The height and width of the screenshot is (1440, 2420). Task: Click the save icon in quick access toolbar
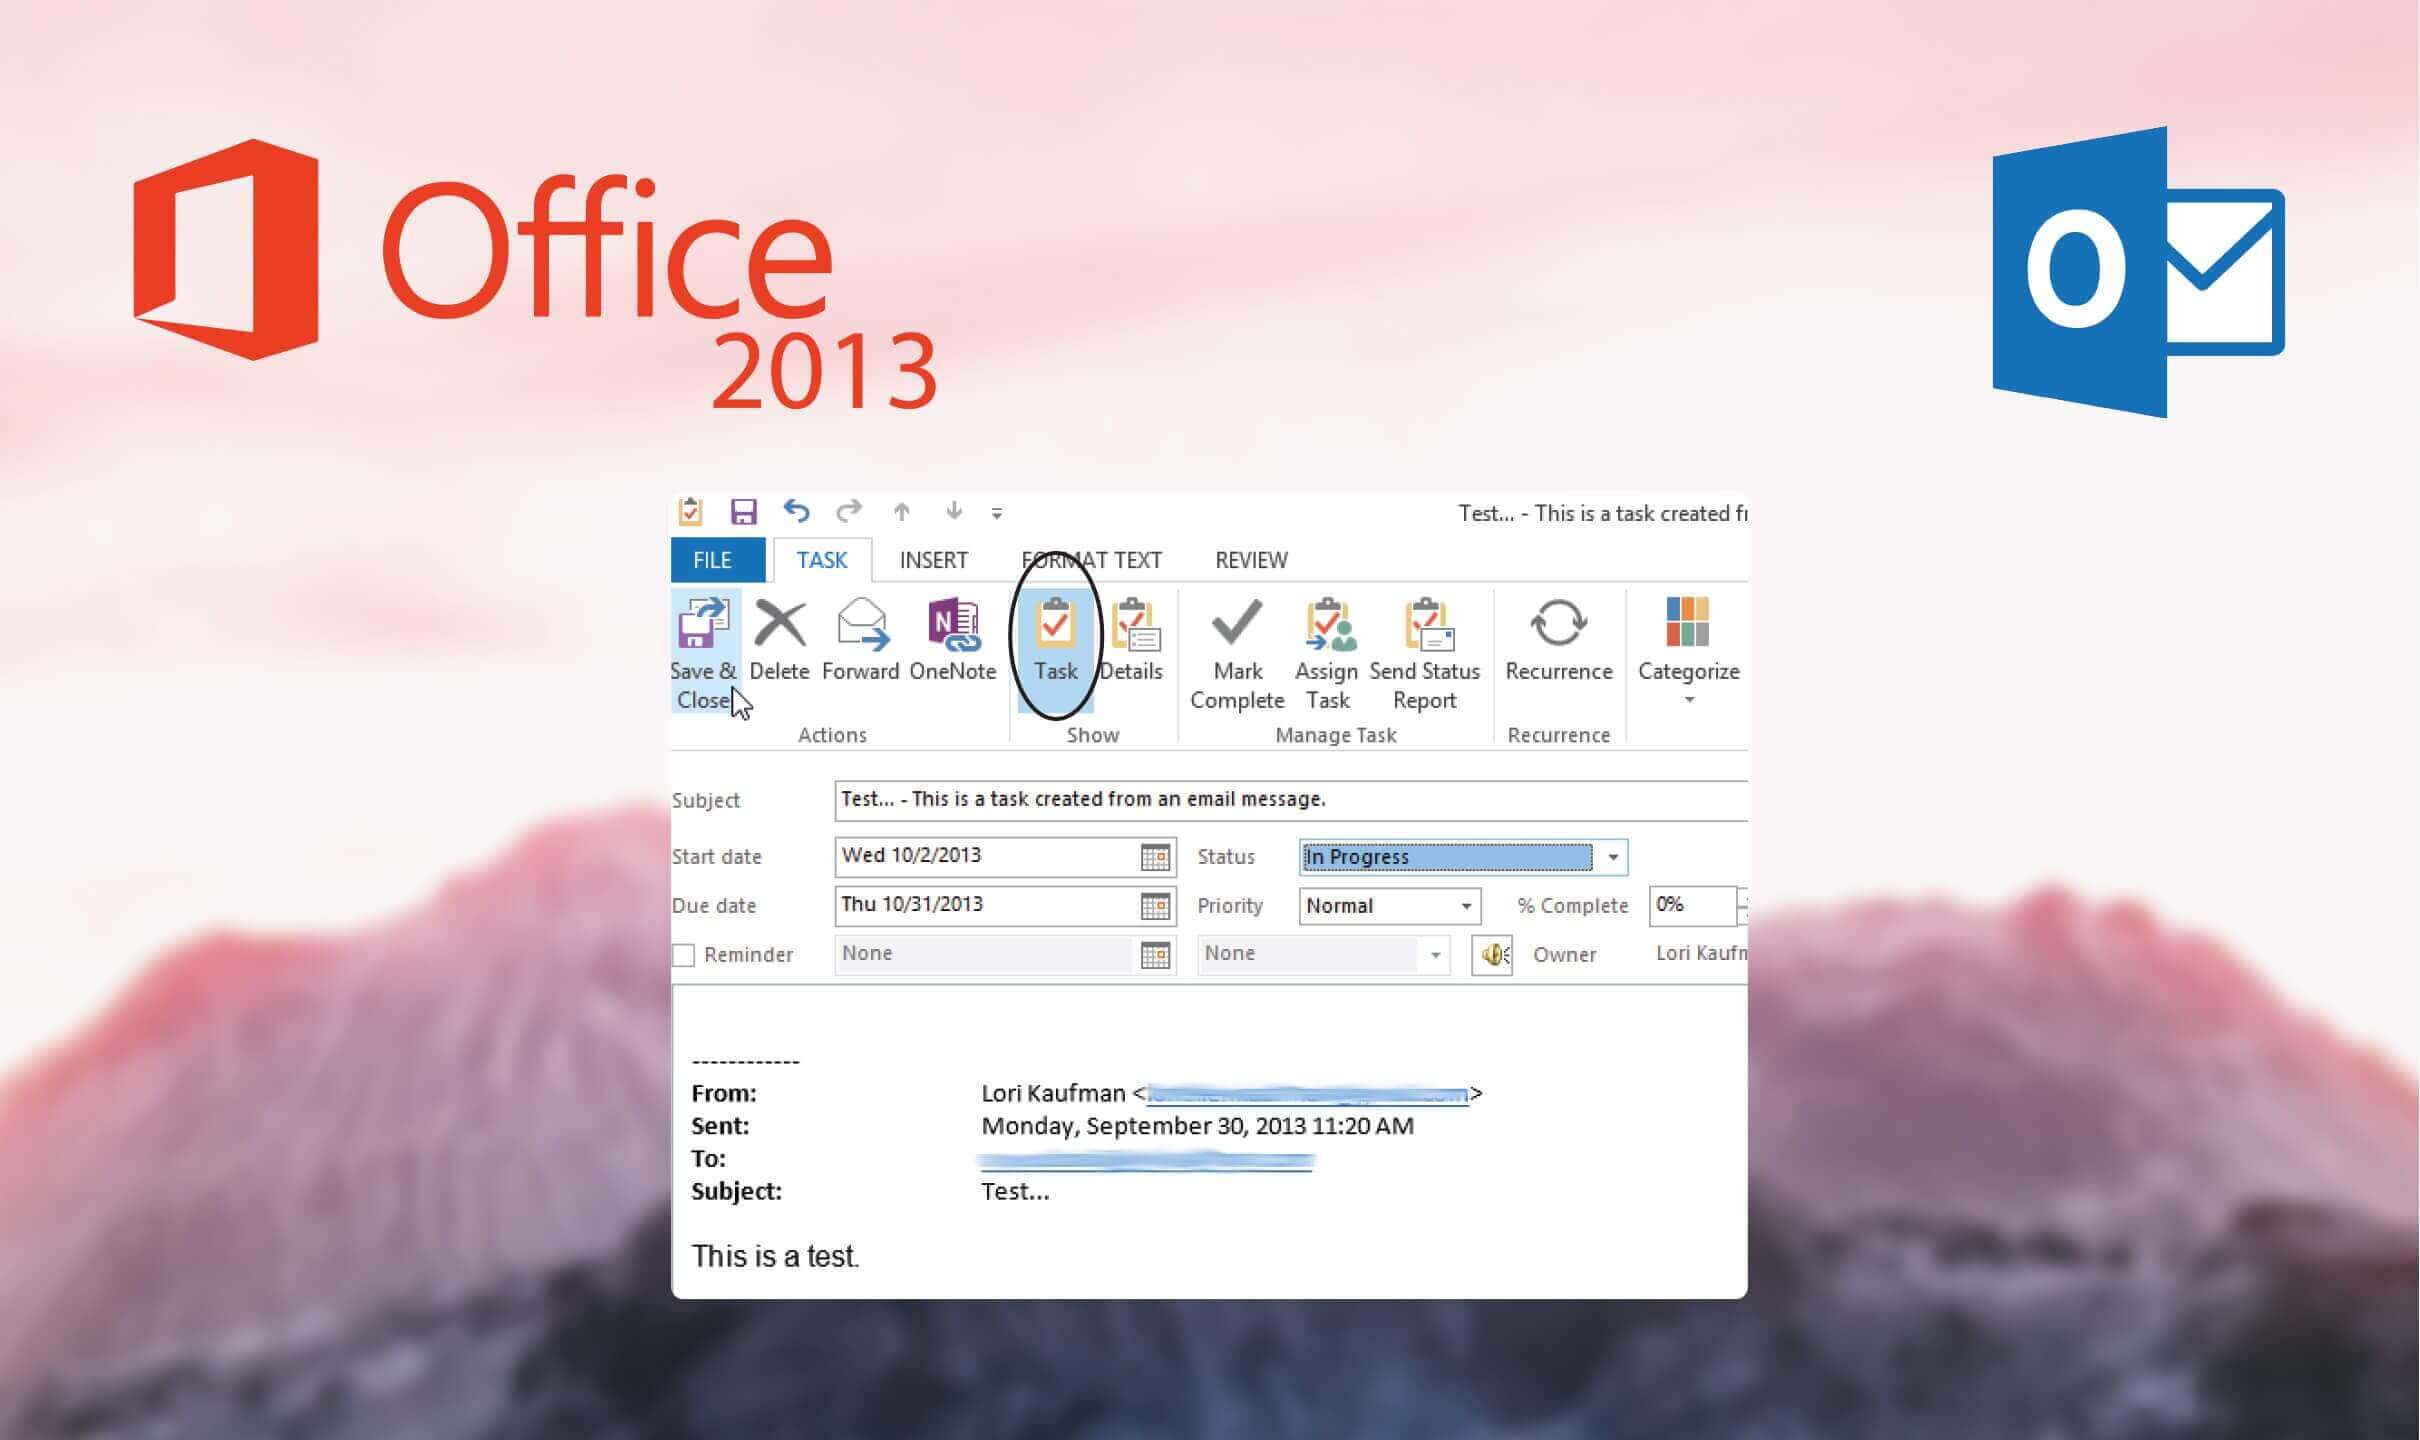743,512
